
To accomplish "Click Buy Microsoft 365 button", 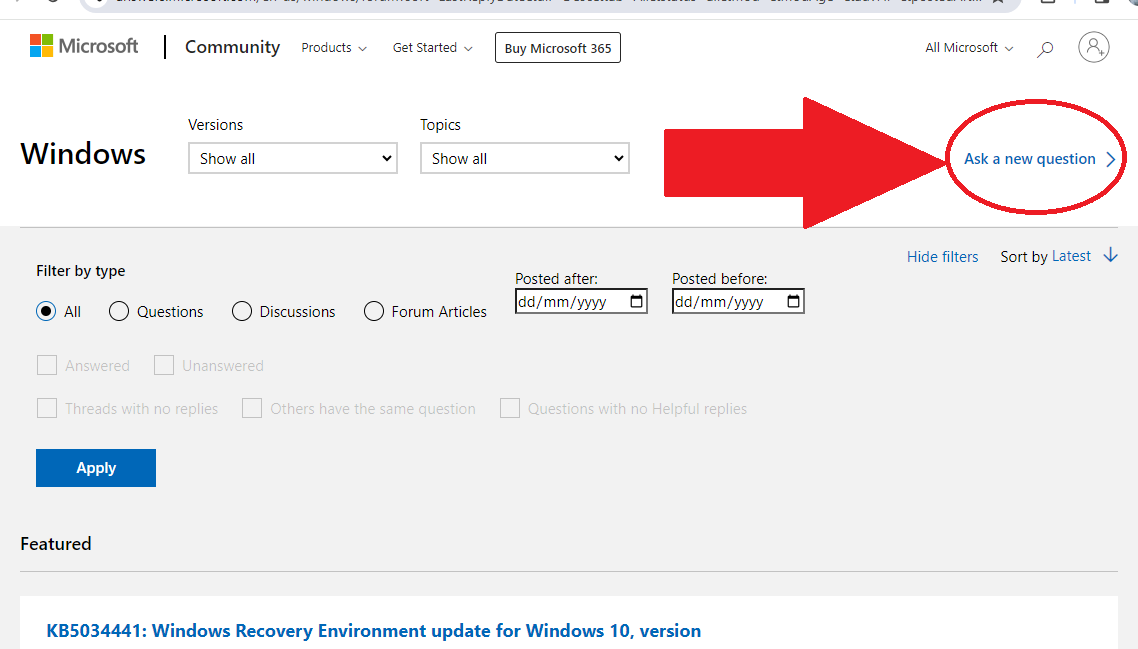I will pos(557,48).
